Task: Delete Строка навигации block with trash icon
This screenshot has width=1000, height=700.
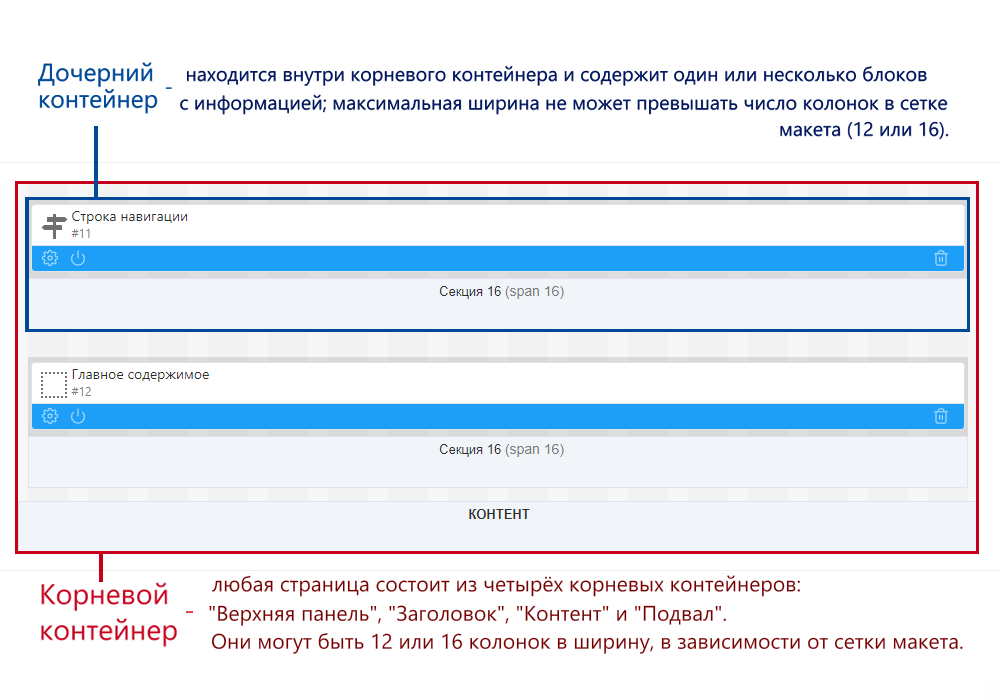Action: [940, 259]
